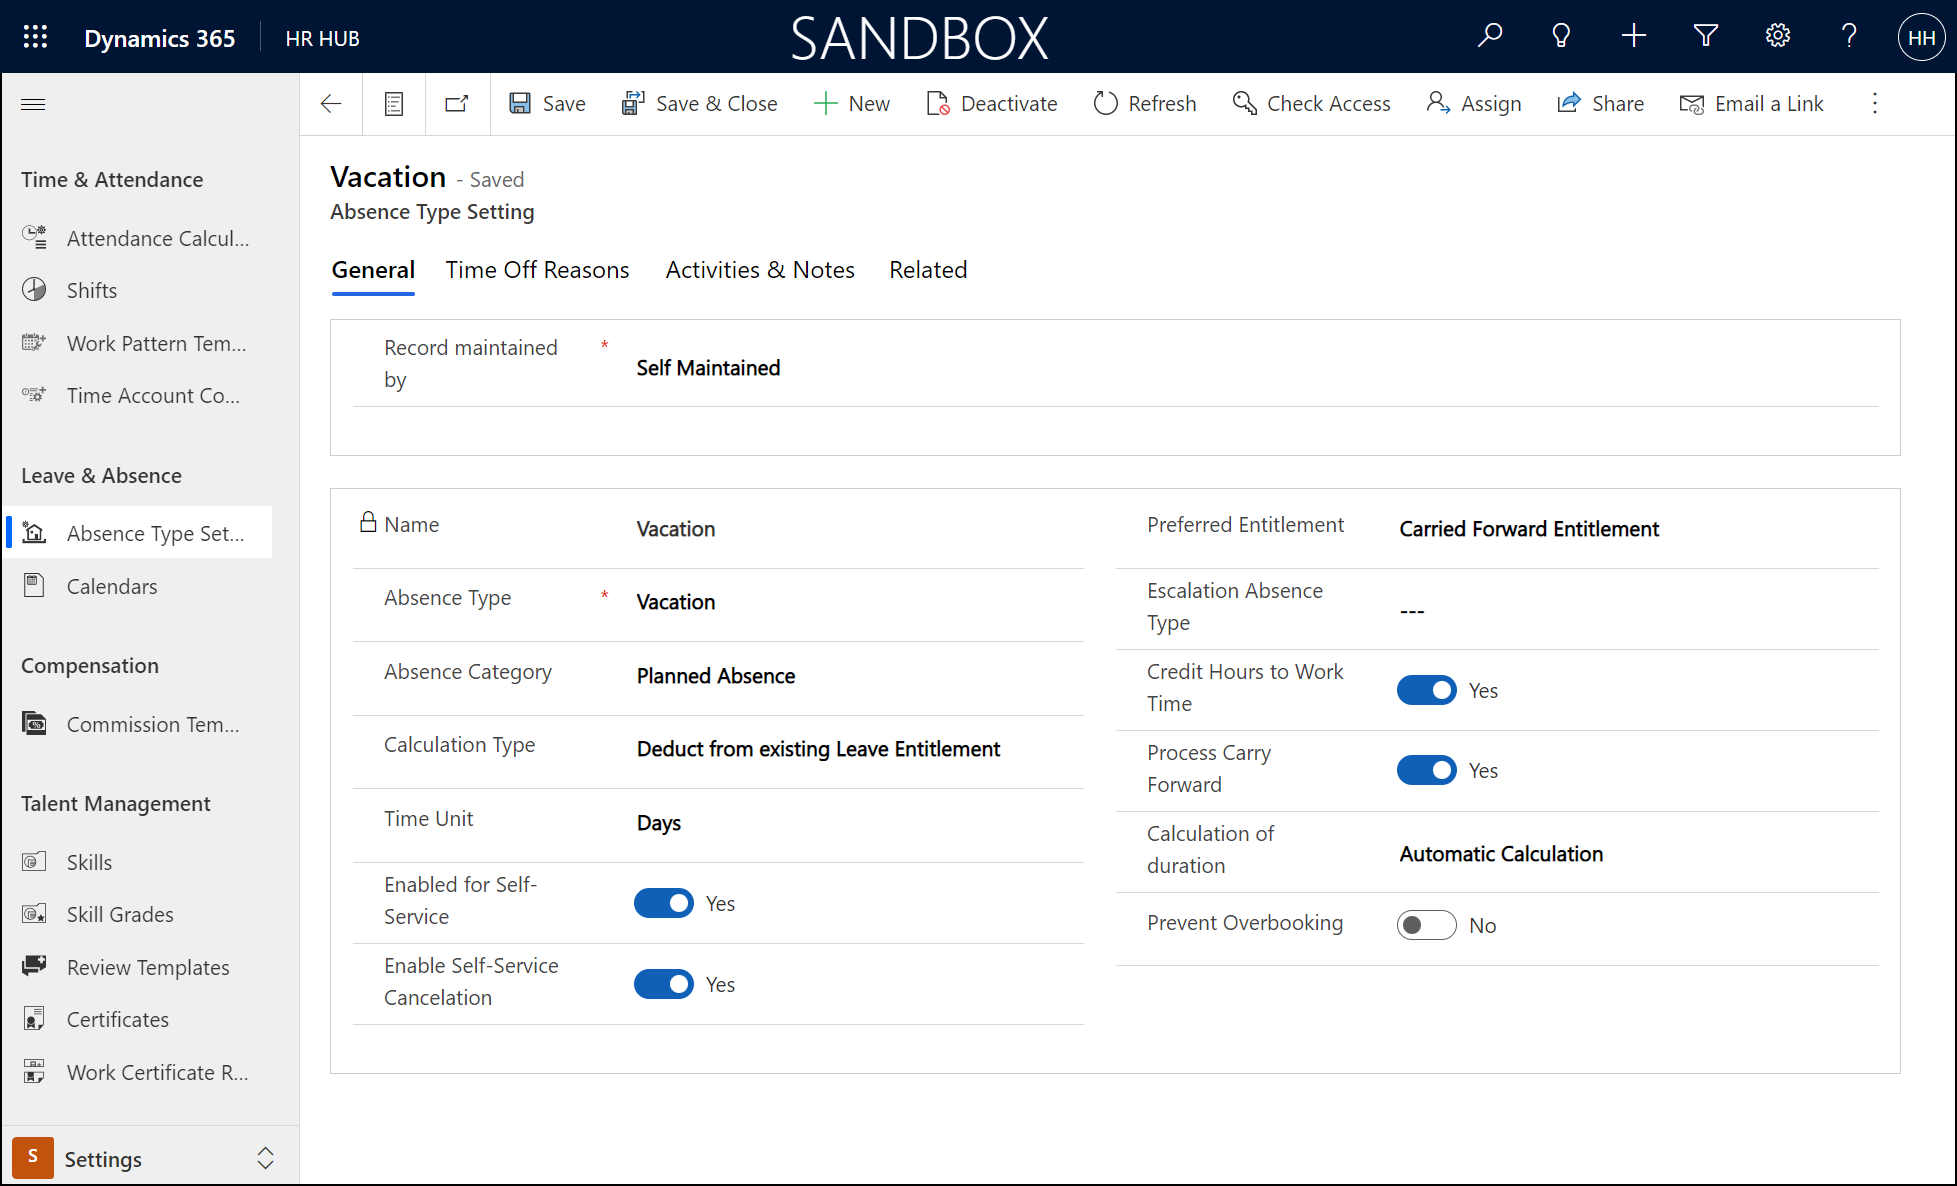This screenshot has width=1957, height=1186.
Task: Collapse the hamburger site map menu
Action: pyautogui.click(x=33, y=104)
